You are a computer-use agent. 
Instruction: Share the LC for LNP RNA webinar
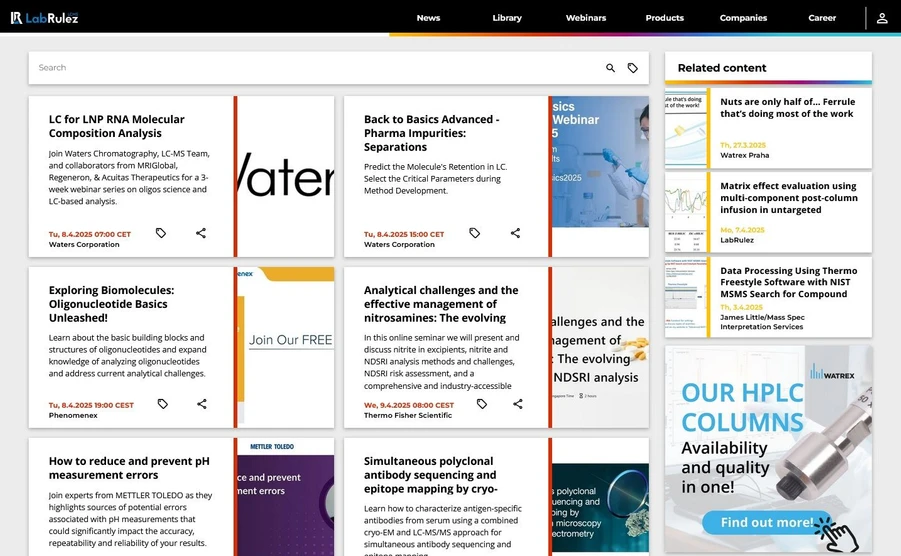click(x=201, y=233)
